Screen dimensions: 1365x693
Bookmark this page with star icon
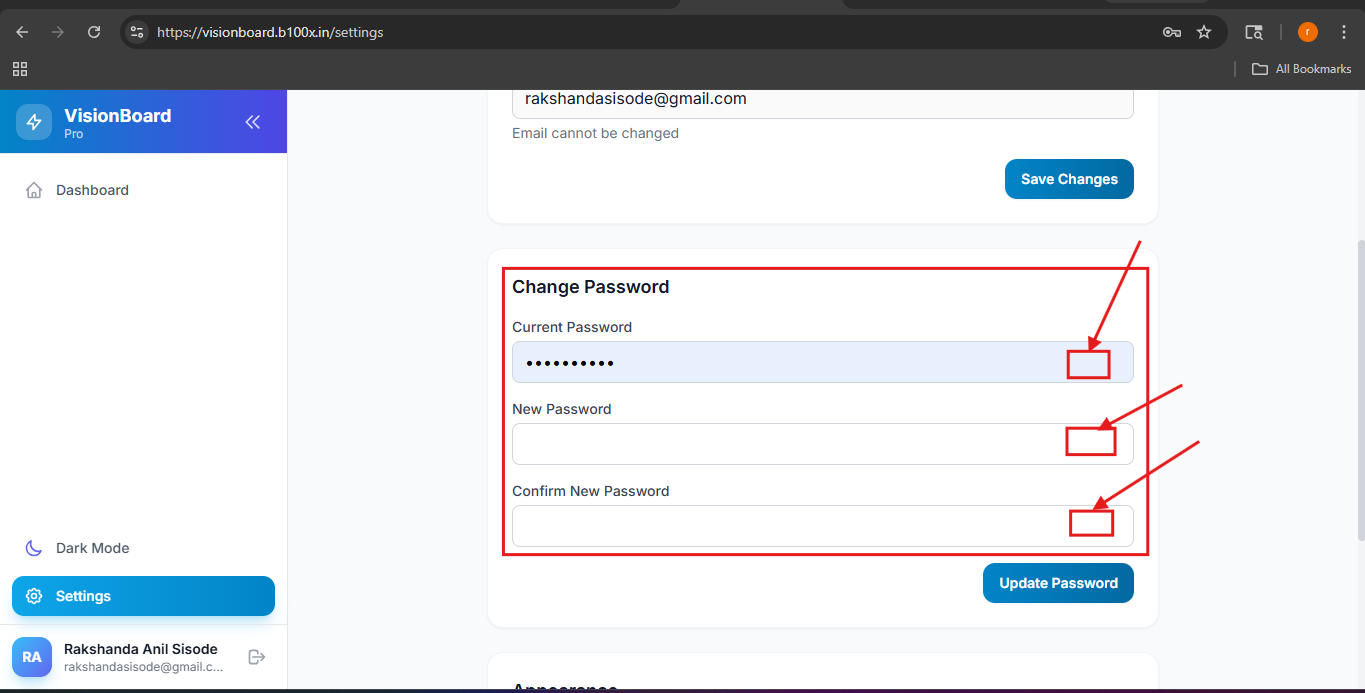1204,32
